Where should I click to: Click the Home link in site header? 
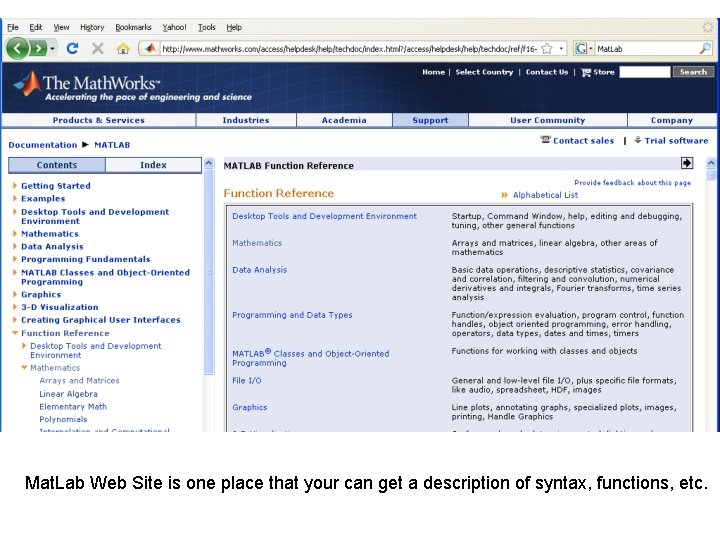coord(433,72)
